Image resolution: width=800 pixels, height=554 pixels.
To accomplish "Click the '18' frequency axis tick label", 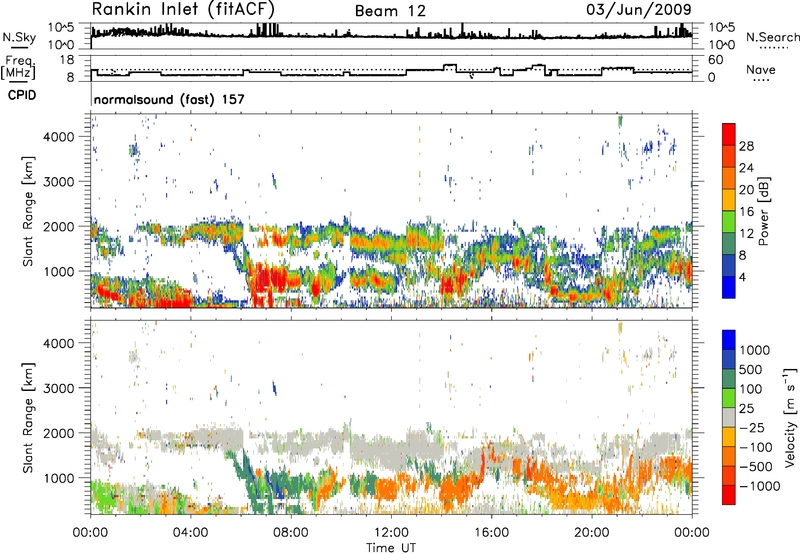I will pos(67,60).
